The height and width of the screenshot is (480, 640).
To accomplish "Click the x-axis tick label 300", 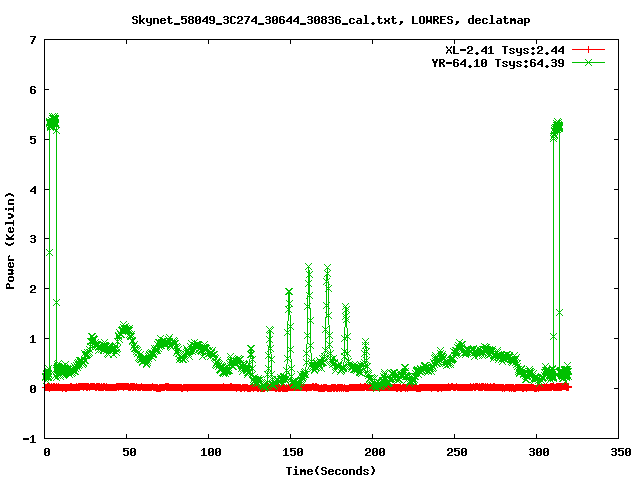I will [x=539, y=452].
